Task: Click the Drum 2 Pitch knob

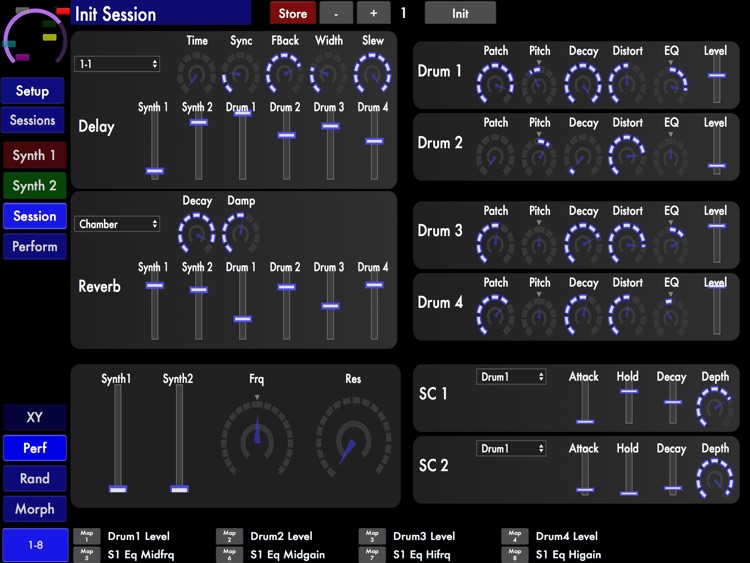Action: pyautogui.click(x=539, y=156)
